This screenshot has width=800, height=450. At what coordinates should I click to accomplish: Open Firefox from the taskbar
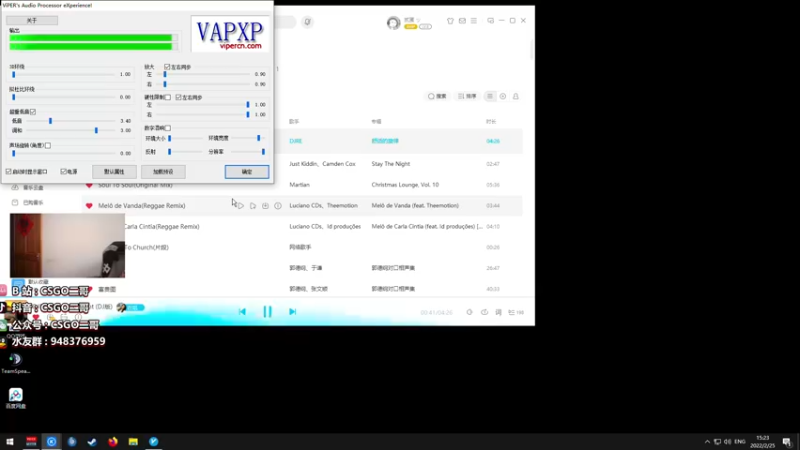coord(113,442)
